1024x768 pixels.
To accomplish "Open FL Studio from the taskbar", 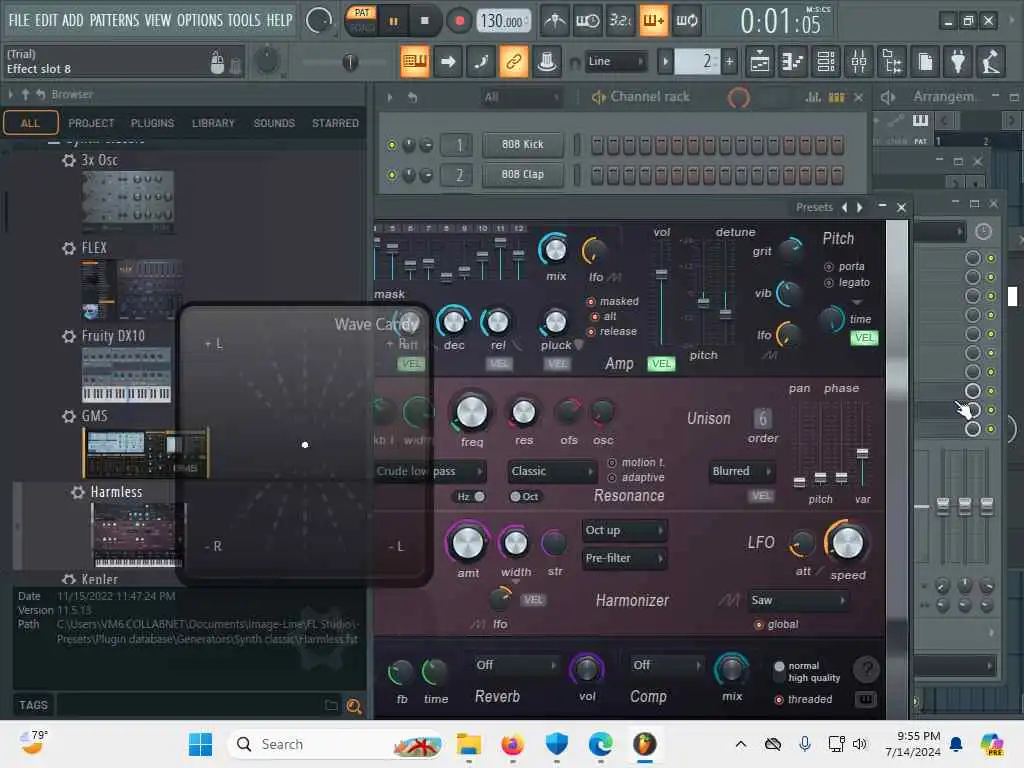I will [x=645, y=744].
